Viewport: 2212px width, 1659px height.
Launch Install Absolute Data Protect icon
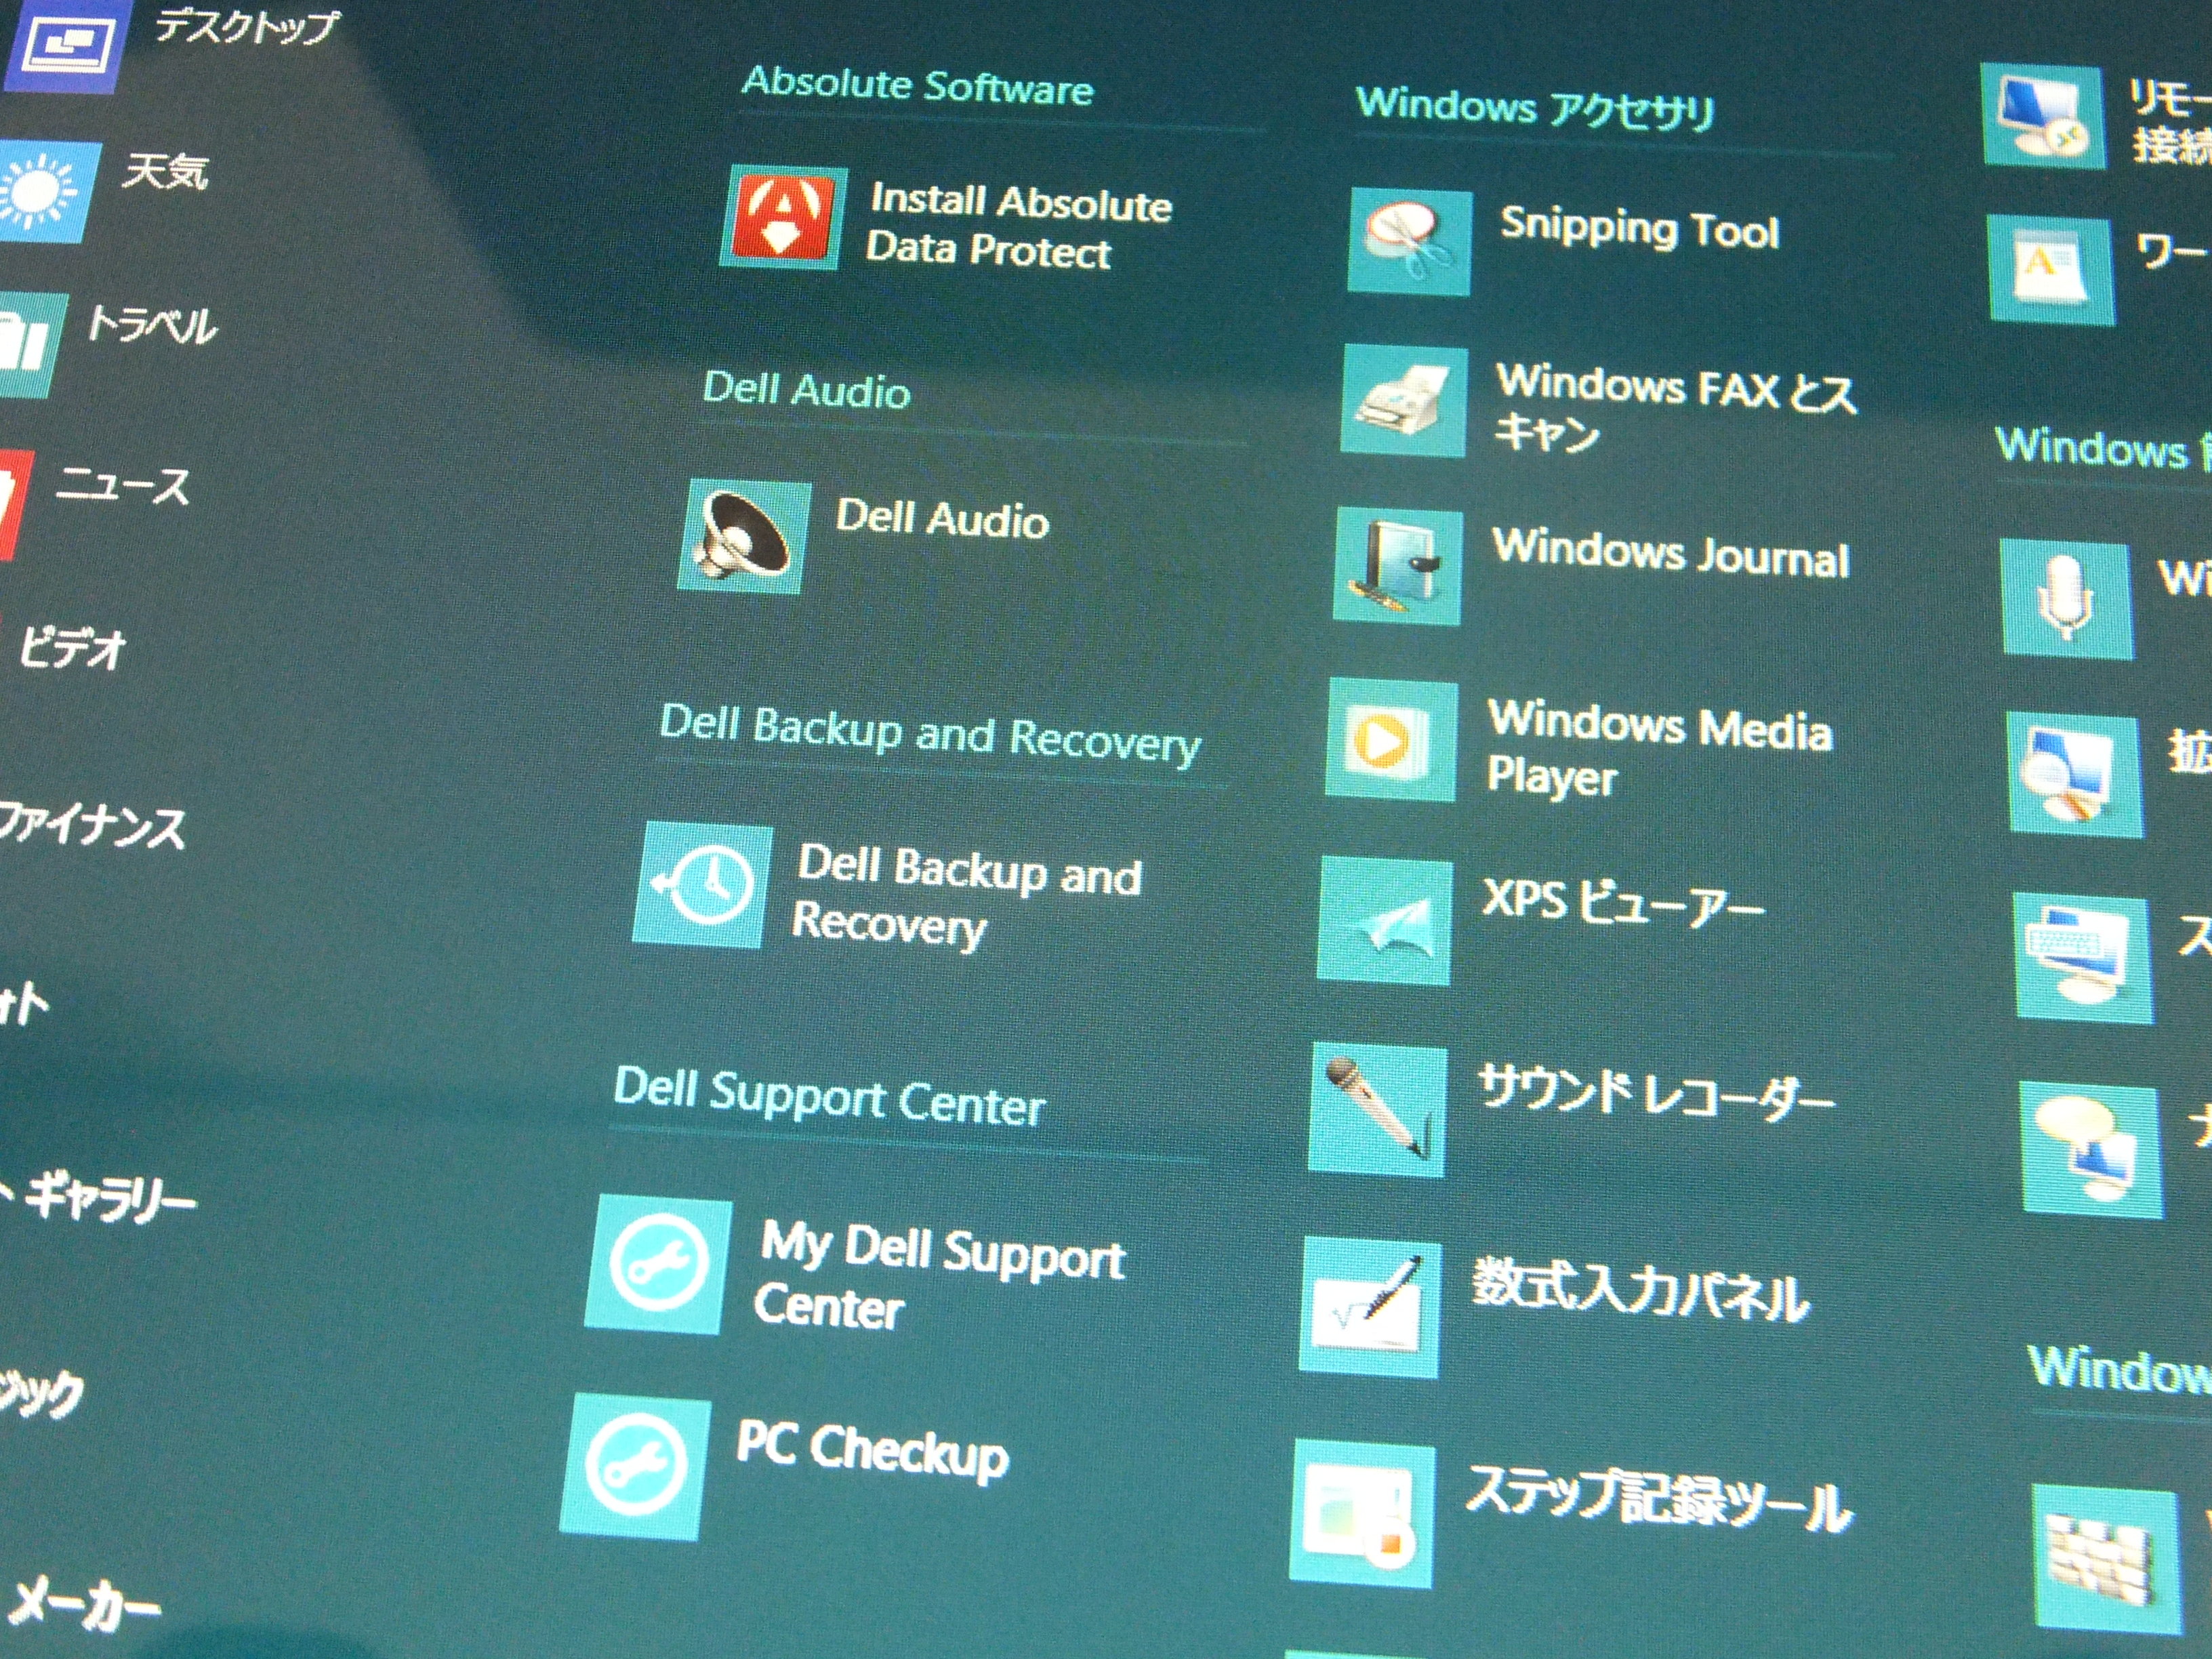(783, 218)
